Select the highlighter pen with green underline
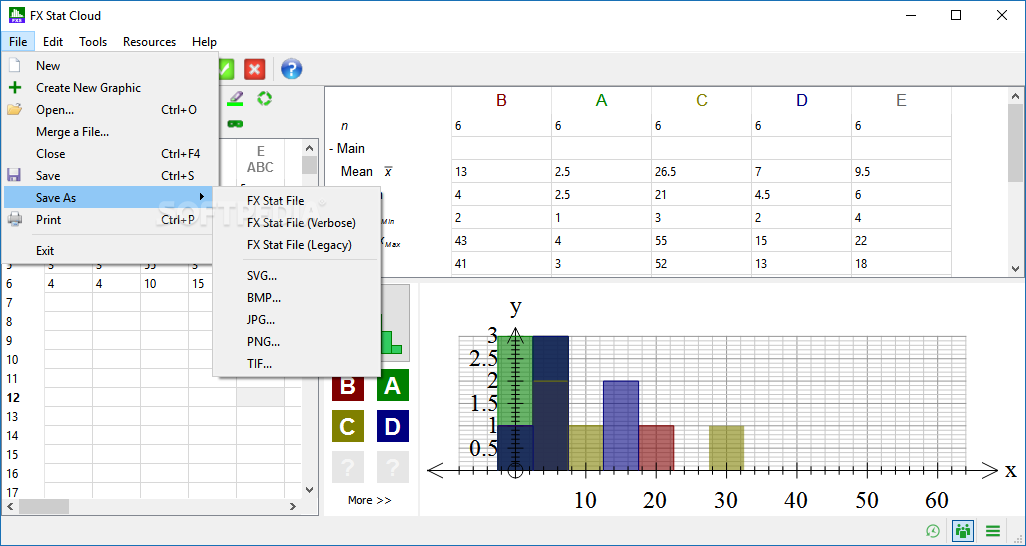 (236, 98)
